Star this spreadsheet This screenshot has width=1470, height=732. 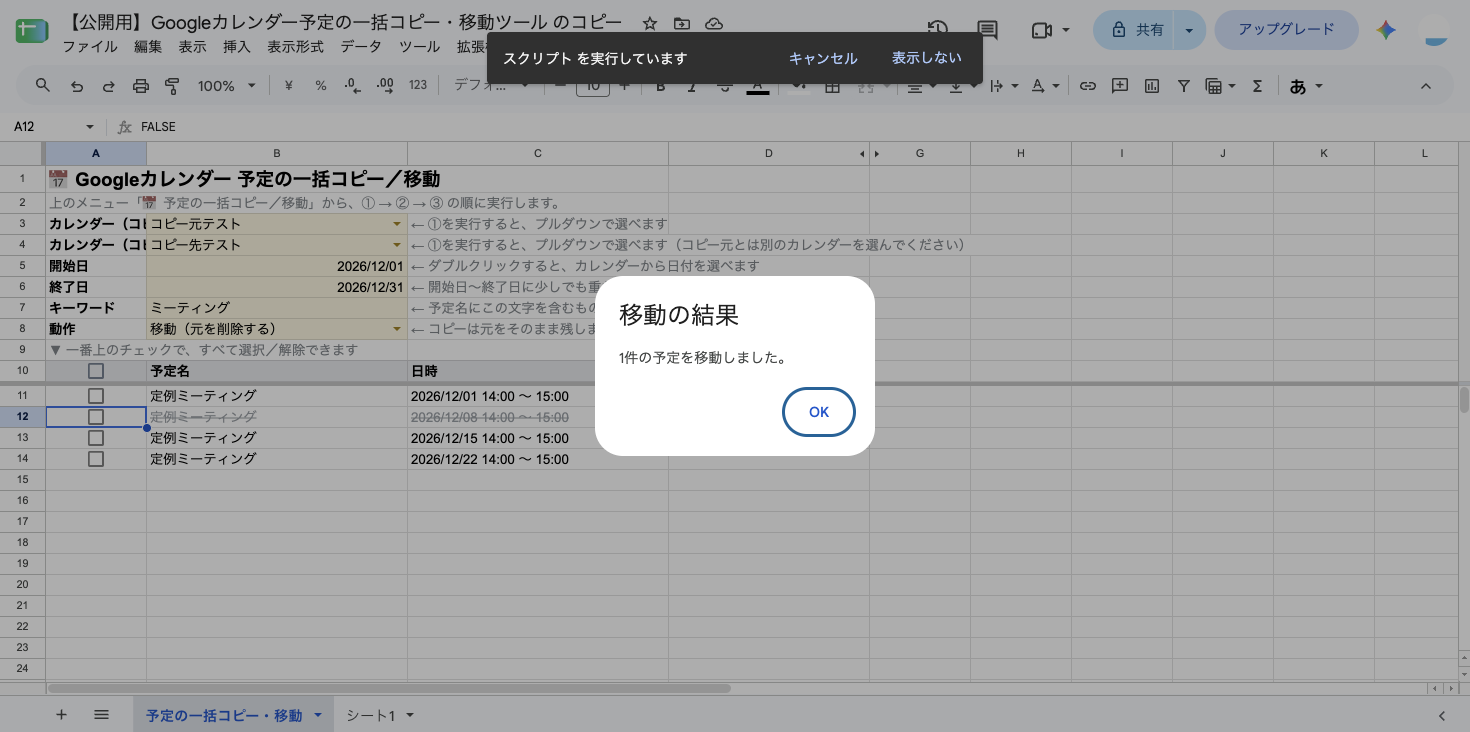coord(650,23)
